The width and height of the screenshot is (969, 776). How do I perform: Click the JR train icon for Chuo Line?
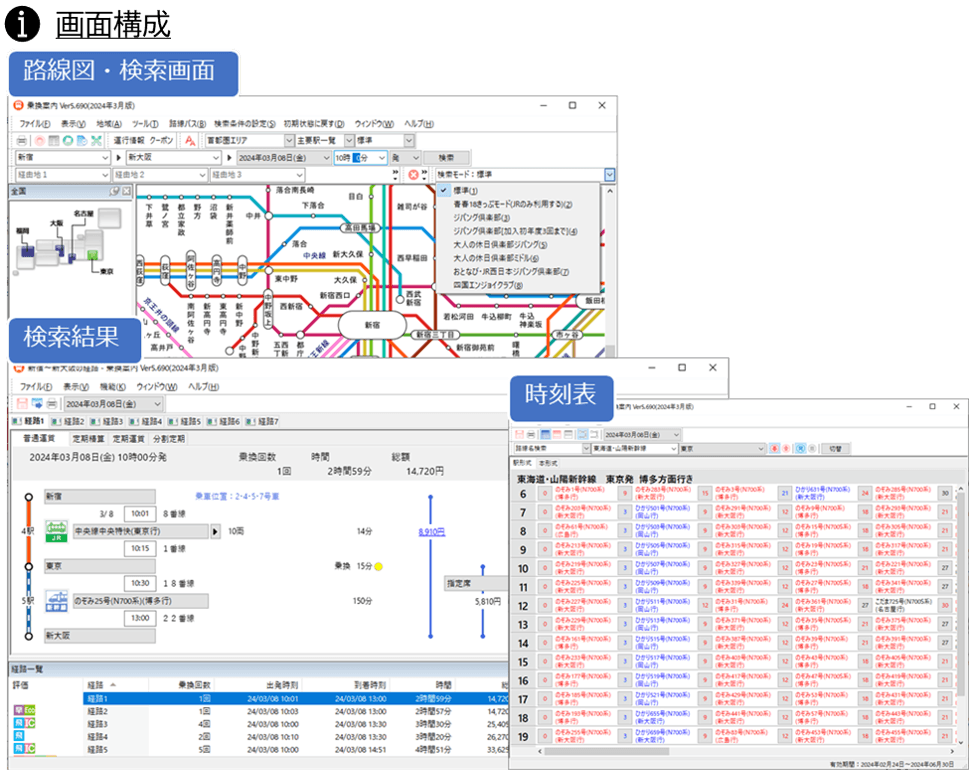click(57, 531)
